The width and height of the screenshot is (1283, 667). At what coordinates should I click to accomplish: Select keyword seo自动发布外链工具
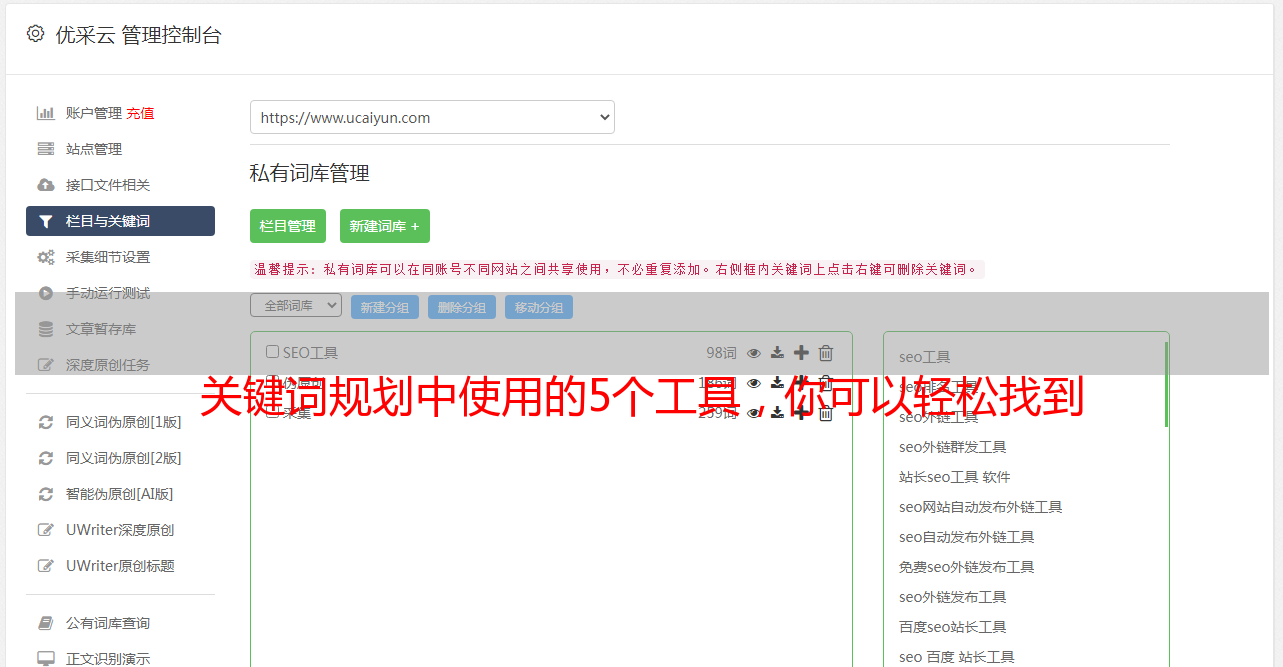click(967, 537)
